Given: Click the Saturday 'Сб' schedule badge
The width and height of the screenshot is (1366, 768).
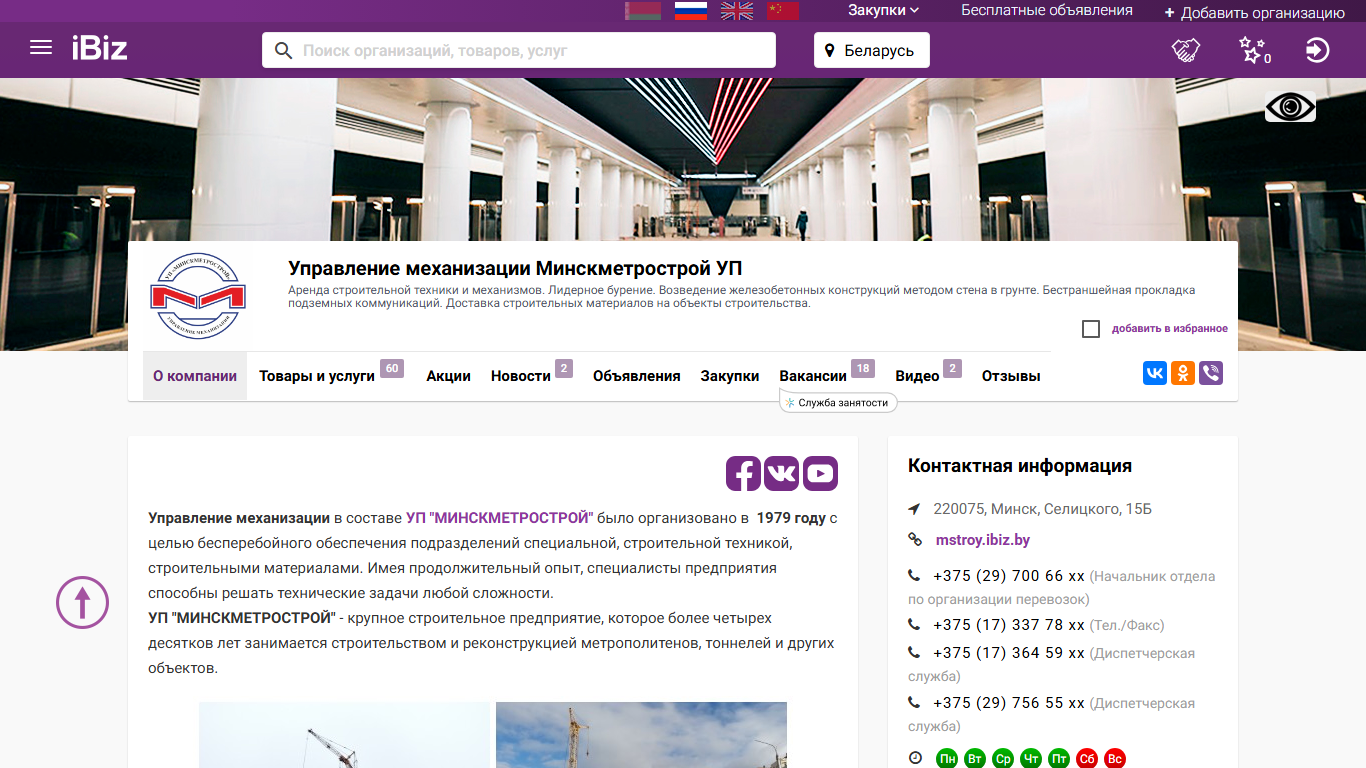Looking at the screenshot, I should [1087, 759].
